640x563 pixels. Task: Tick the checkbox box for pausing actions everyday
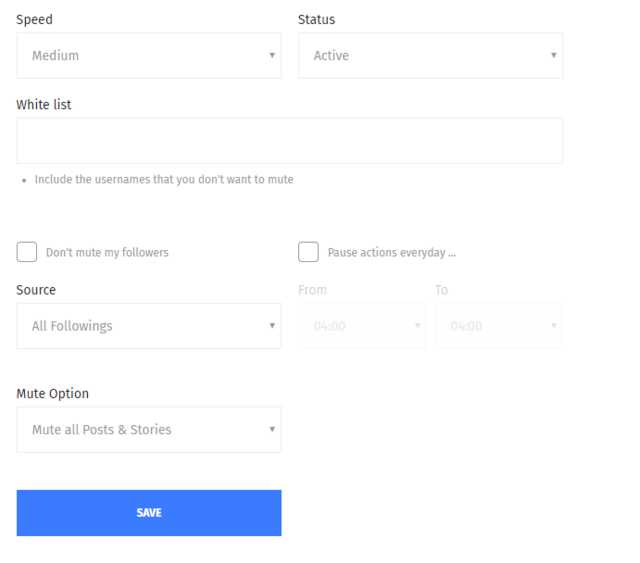308,252
